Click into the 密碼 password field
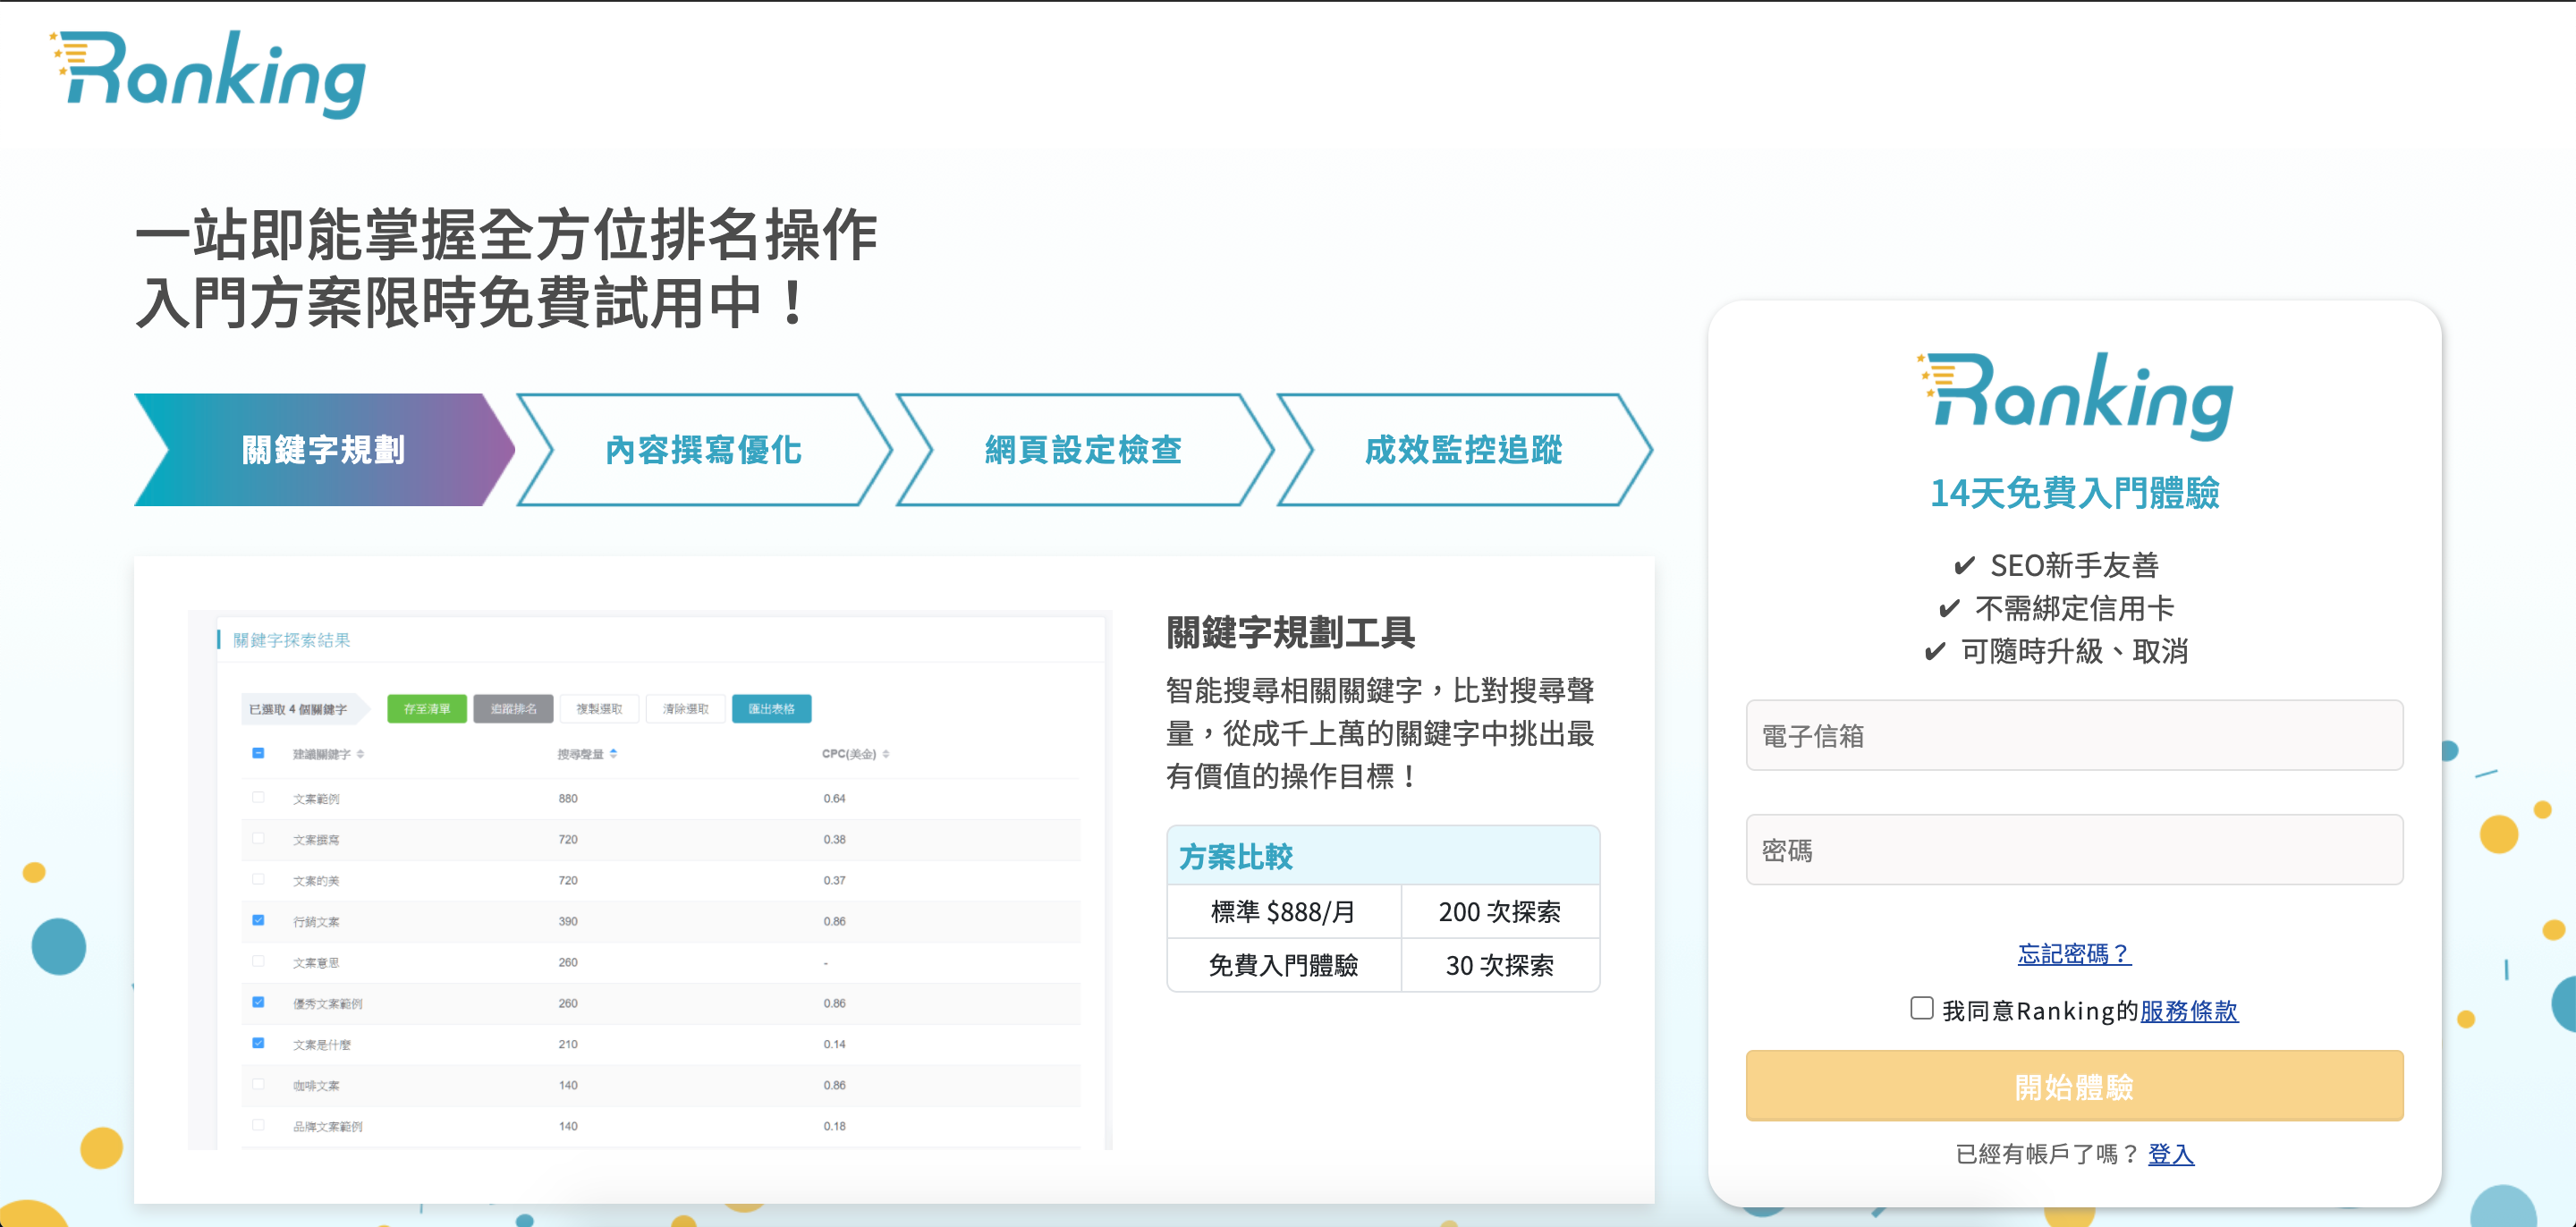The image size is (2576, 1227). tap(2074, 850)
